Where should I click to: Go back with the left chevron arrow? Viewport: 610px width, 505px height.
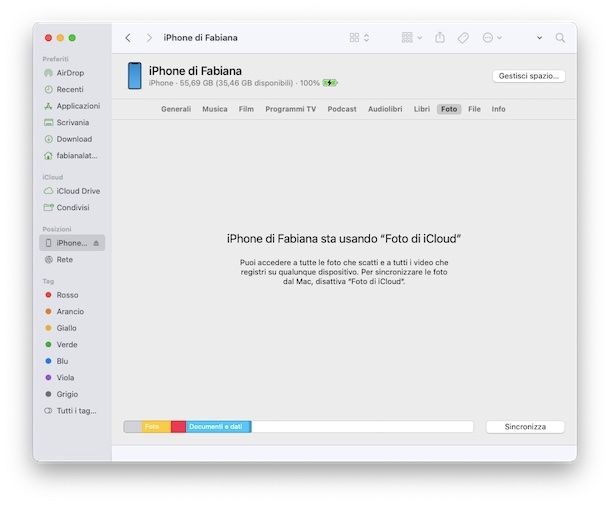(x=128, y=38)
